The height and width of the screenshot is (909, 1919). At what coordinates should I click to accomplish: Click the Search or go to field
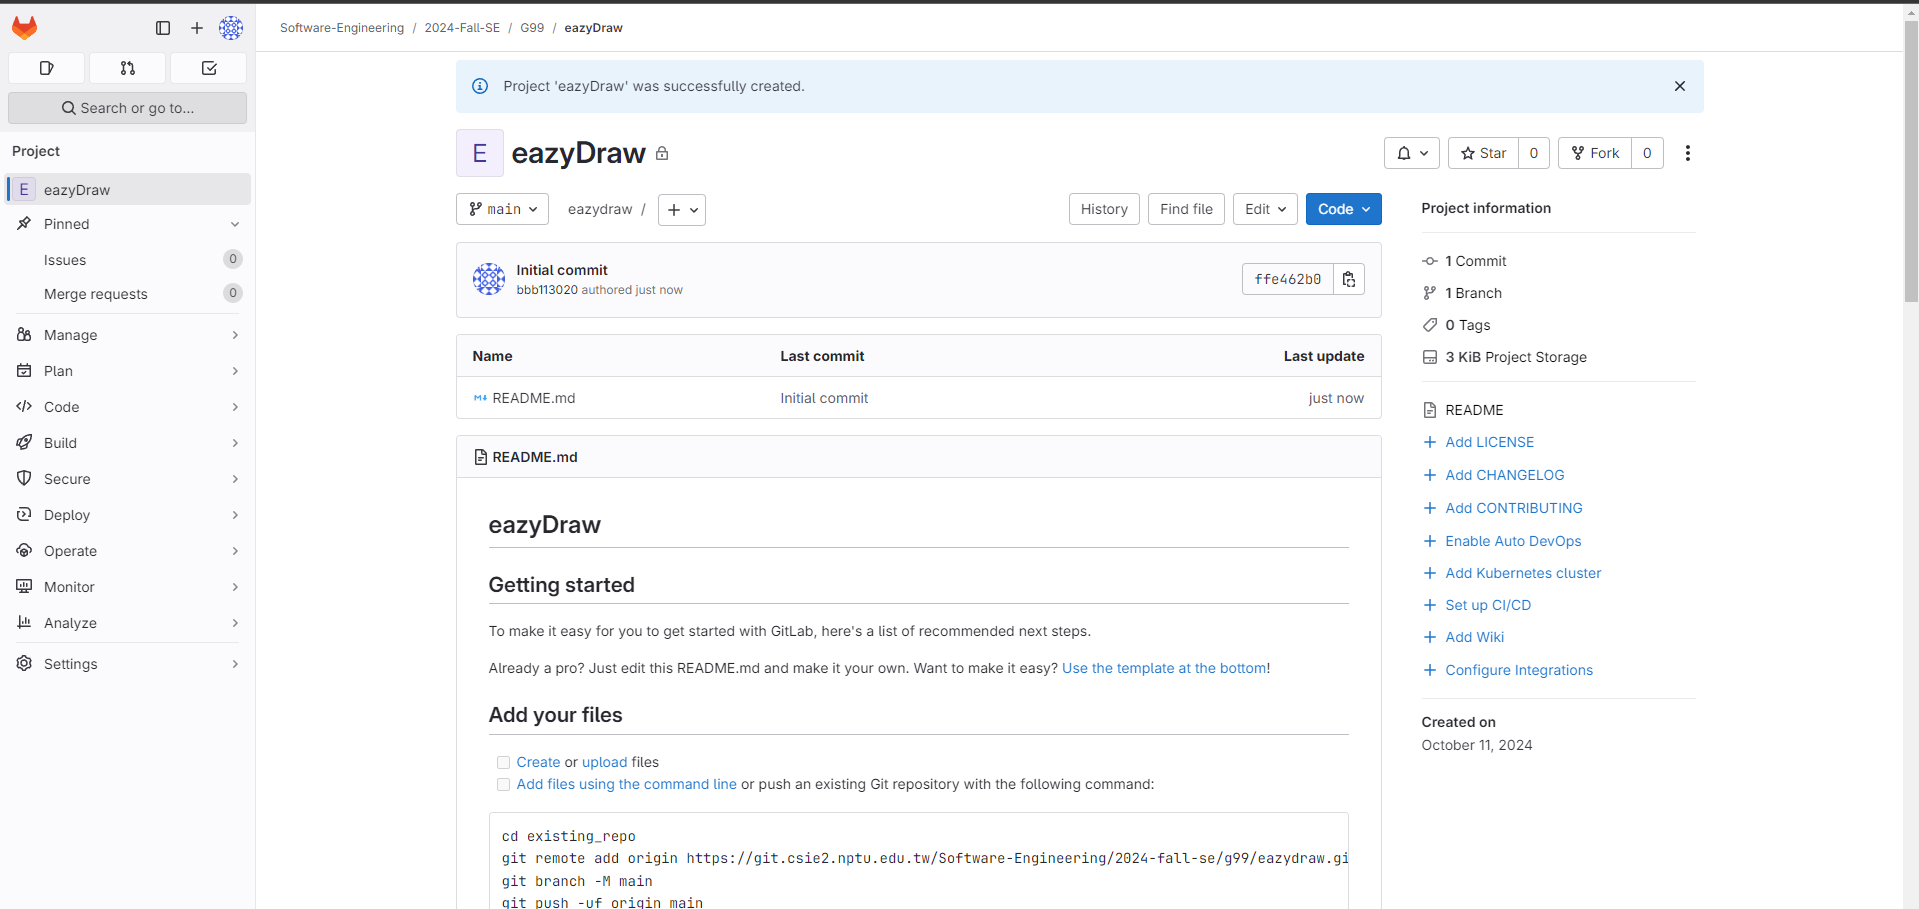click(x=127, y=108)
